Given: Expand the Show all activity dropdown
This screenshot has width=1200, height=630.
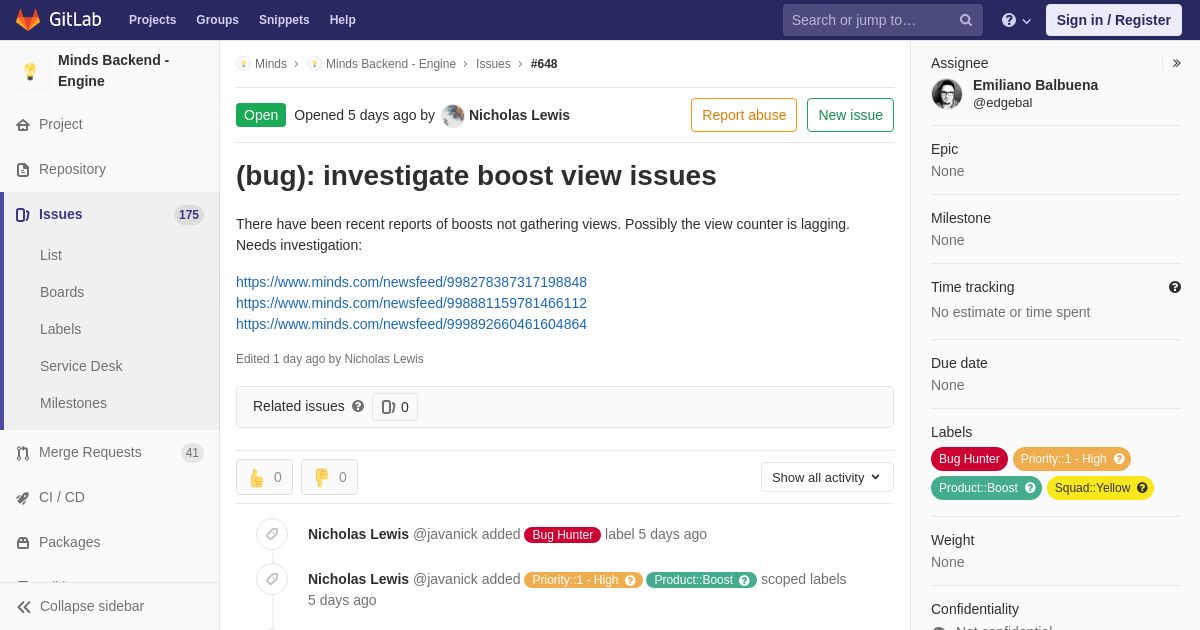Looking at the screenshot, I should (827, 477).
